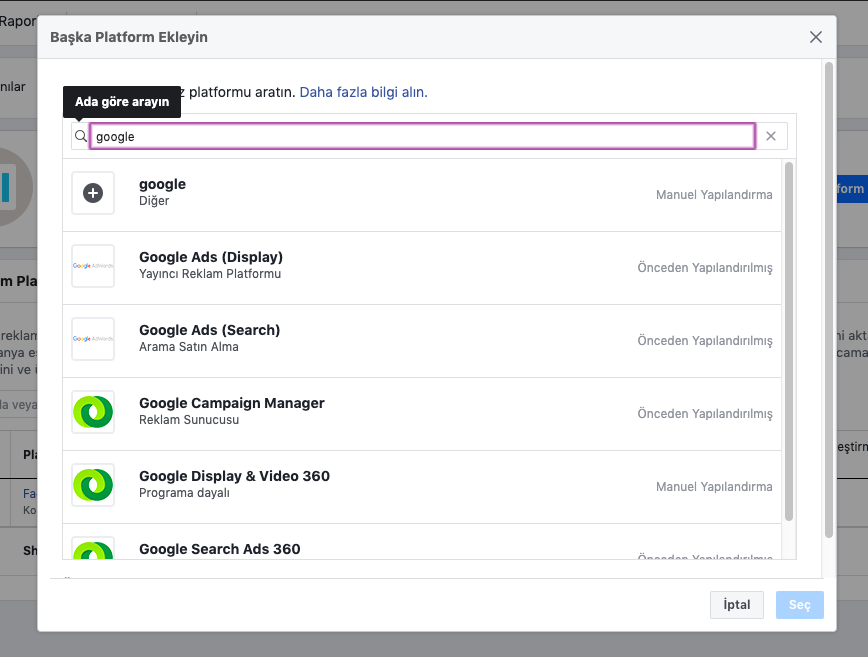
Task: Click the search field containing google
Action: [x=422, y=136]
